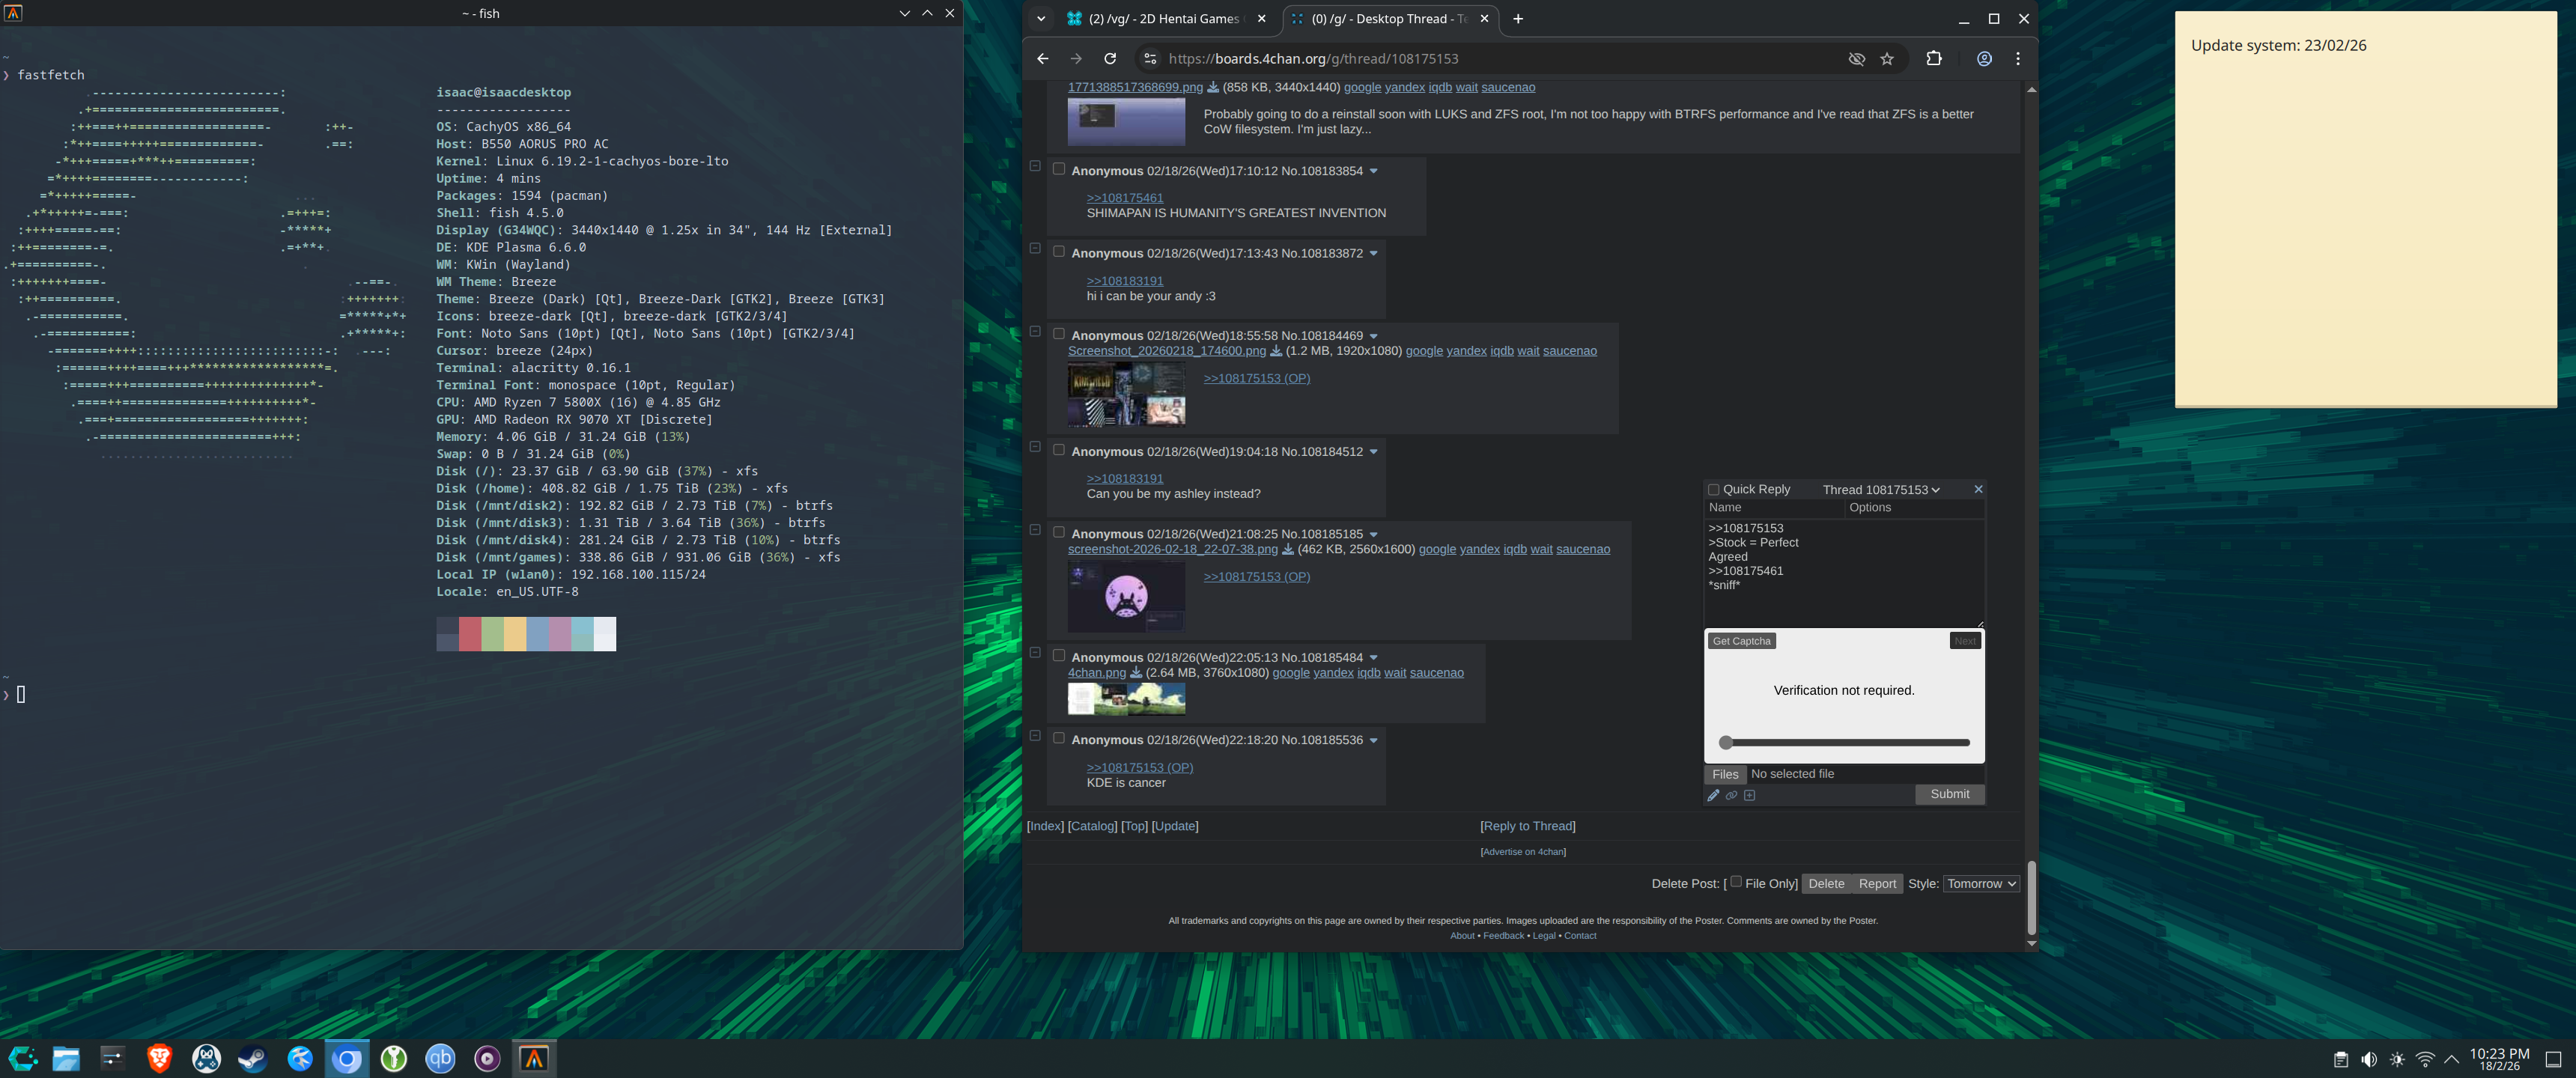Image resolution: width=2576 pixels, height=1078 pixels.
Task: Open a new browser tab
Action: tap(1517, 19)
